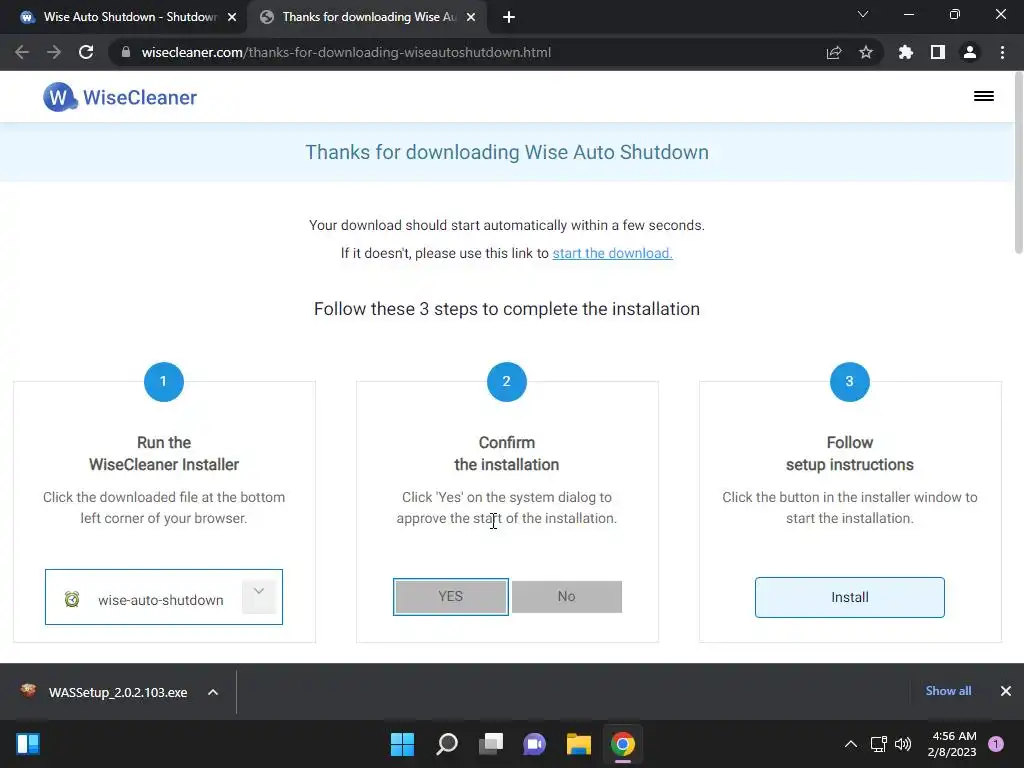This screenshot has width=1024, height=768.
Task: Expand options for WASSetup download
Action: tap(213, 692)
